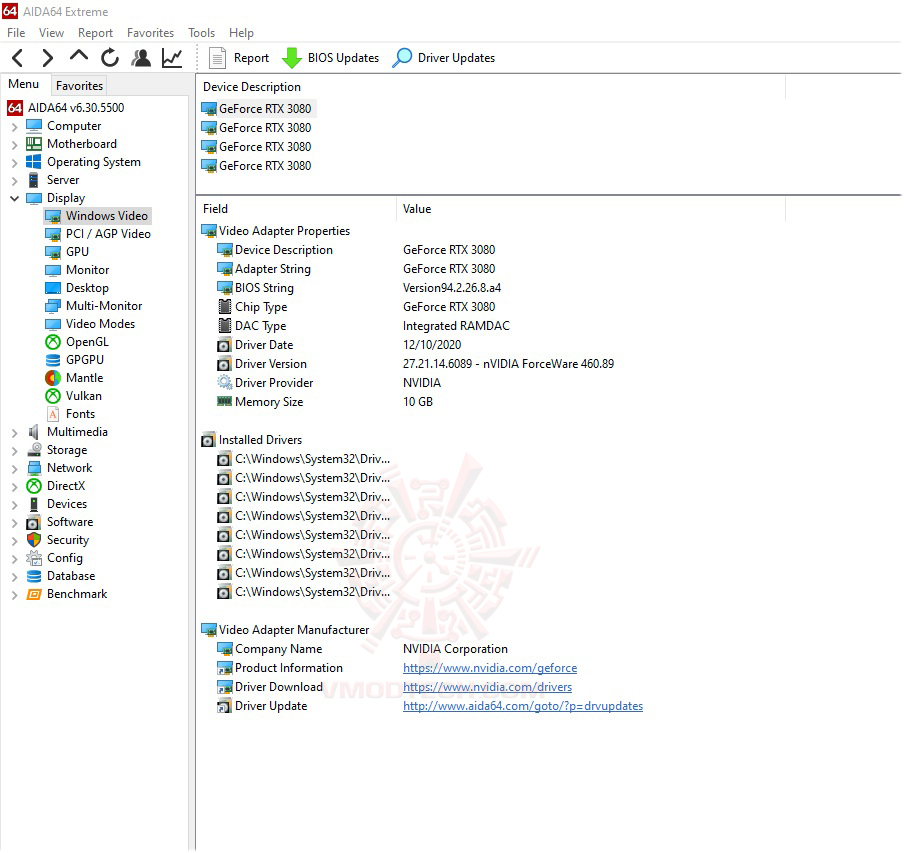Click the up-level arrow toolbar icon
Viewport: 904px width, 853px height.
click(x=79, y=56)
